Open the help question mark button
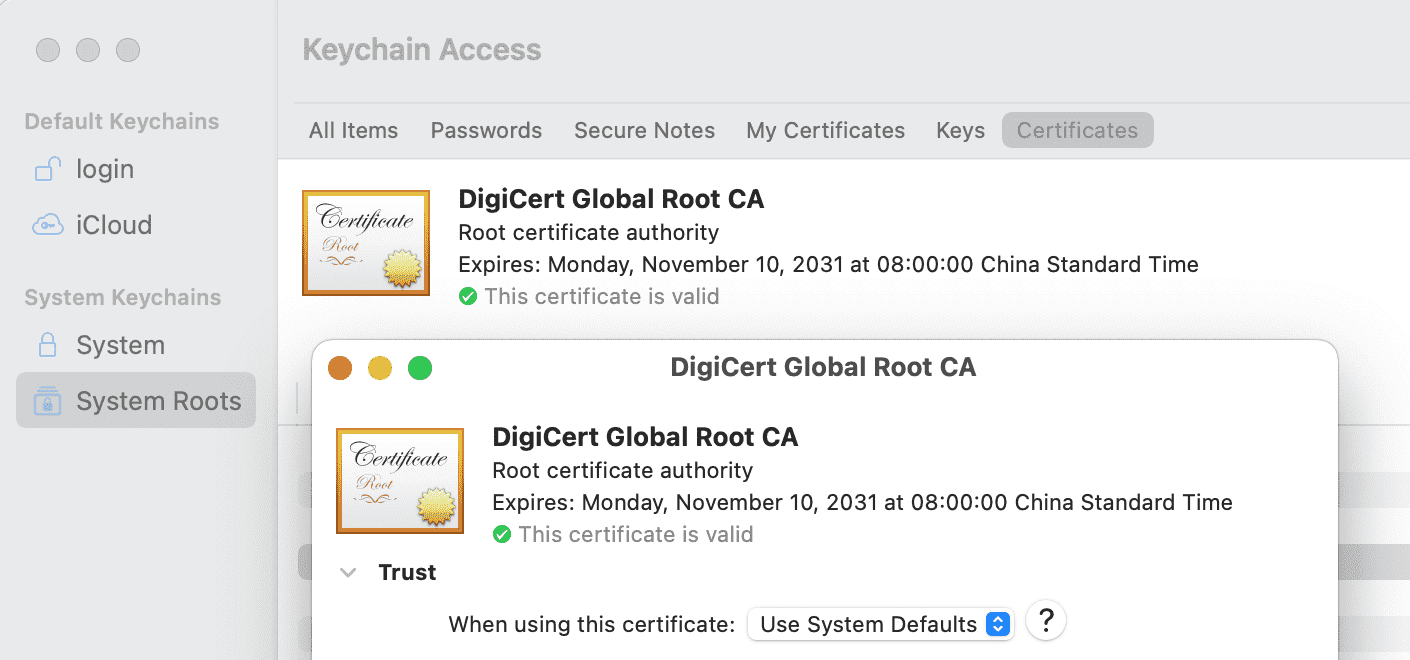Screen dimensions: 1410x660 [1046, 621]
